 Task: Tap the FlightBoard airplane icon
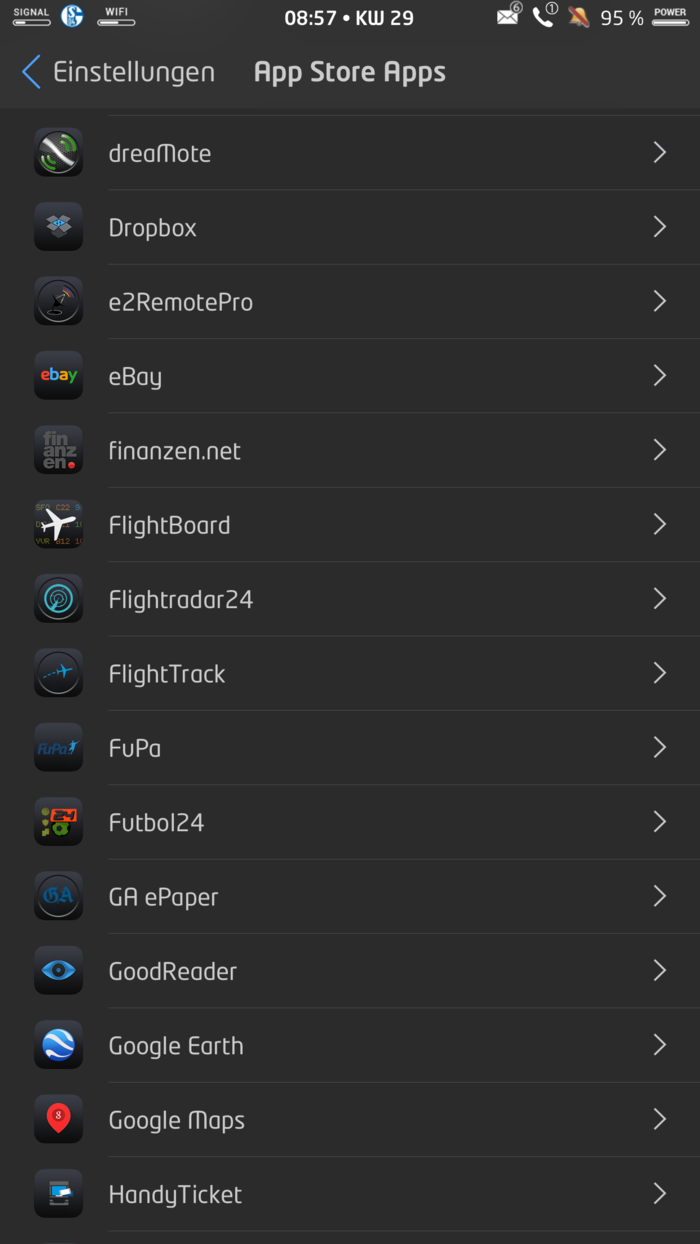click(x=58, y=524)
